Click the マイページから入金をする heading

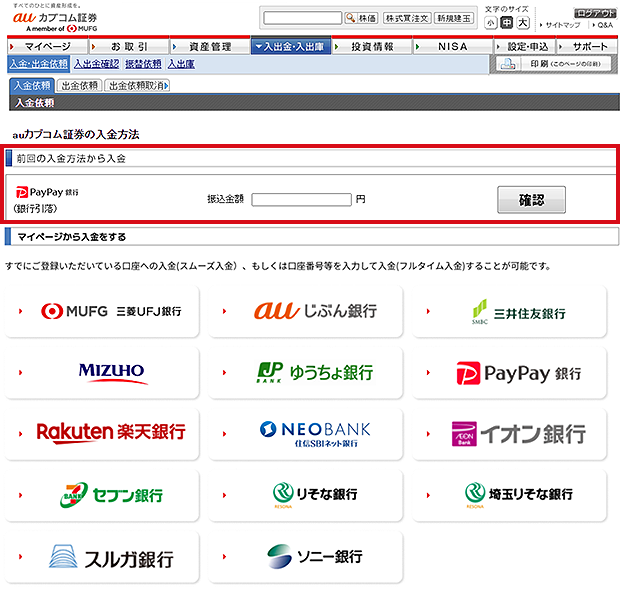(72, 237)
